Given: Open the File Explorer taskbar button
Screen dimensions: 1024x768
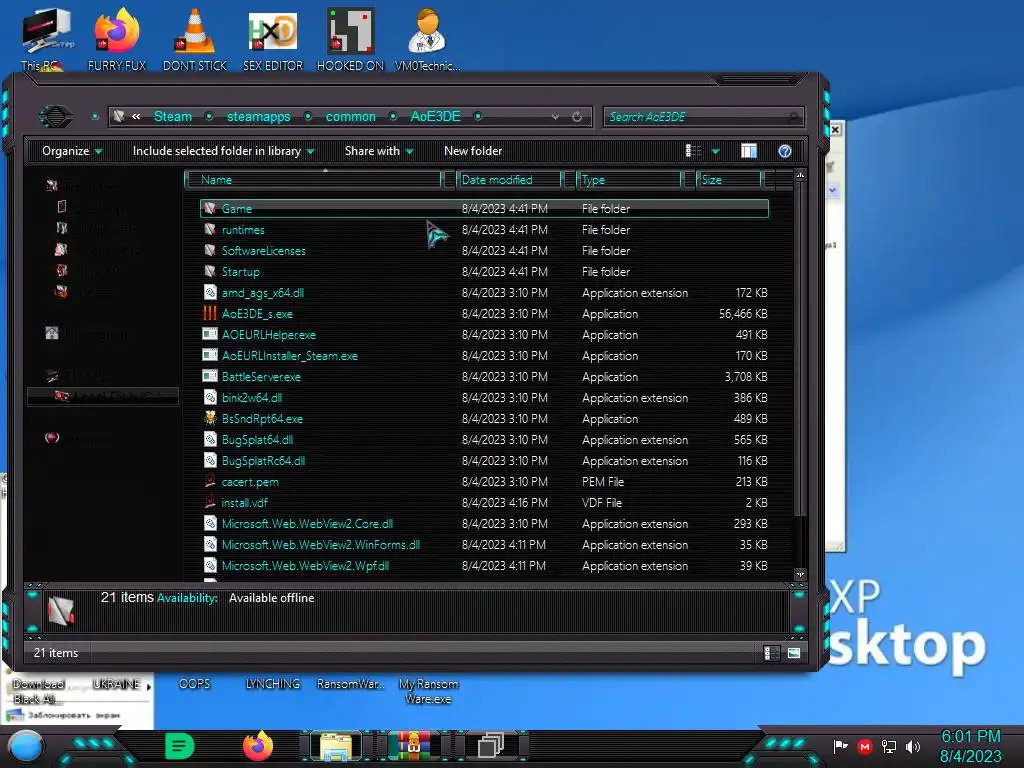Looking at the screenshot, I should tap(336, 746).
